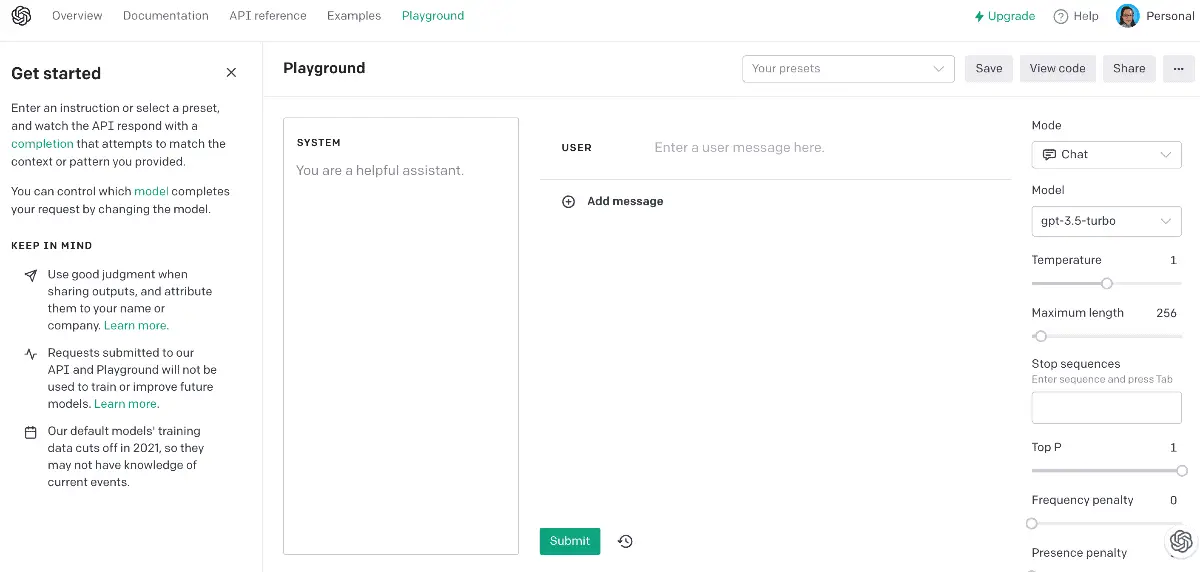Open the Help question mark icon
Image resolution: width=1200 pixels, height=572 pixels.
point(1060,16)
